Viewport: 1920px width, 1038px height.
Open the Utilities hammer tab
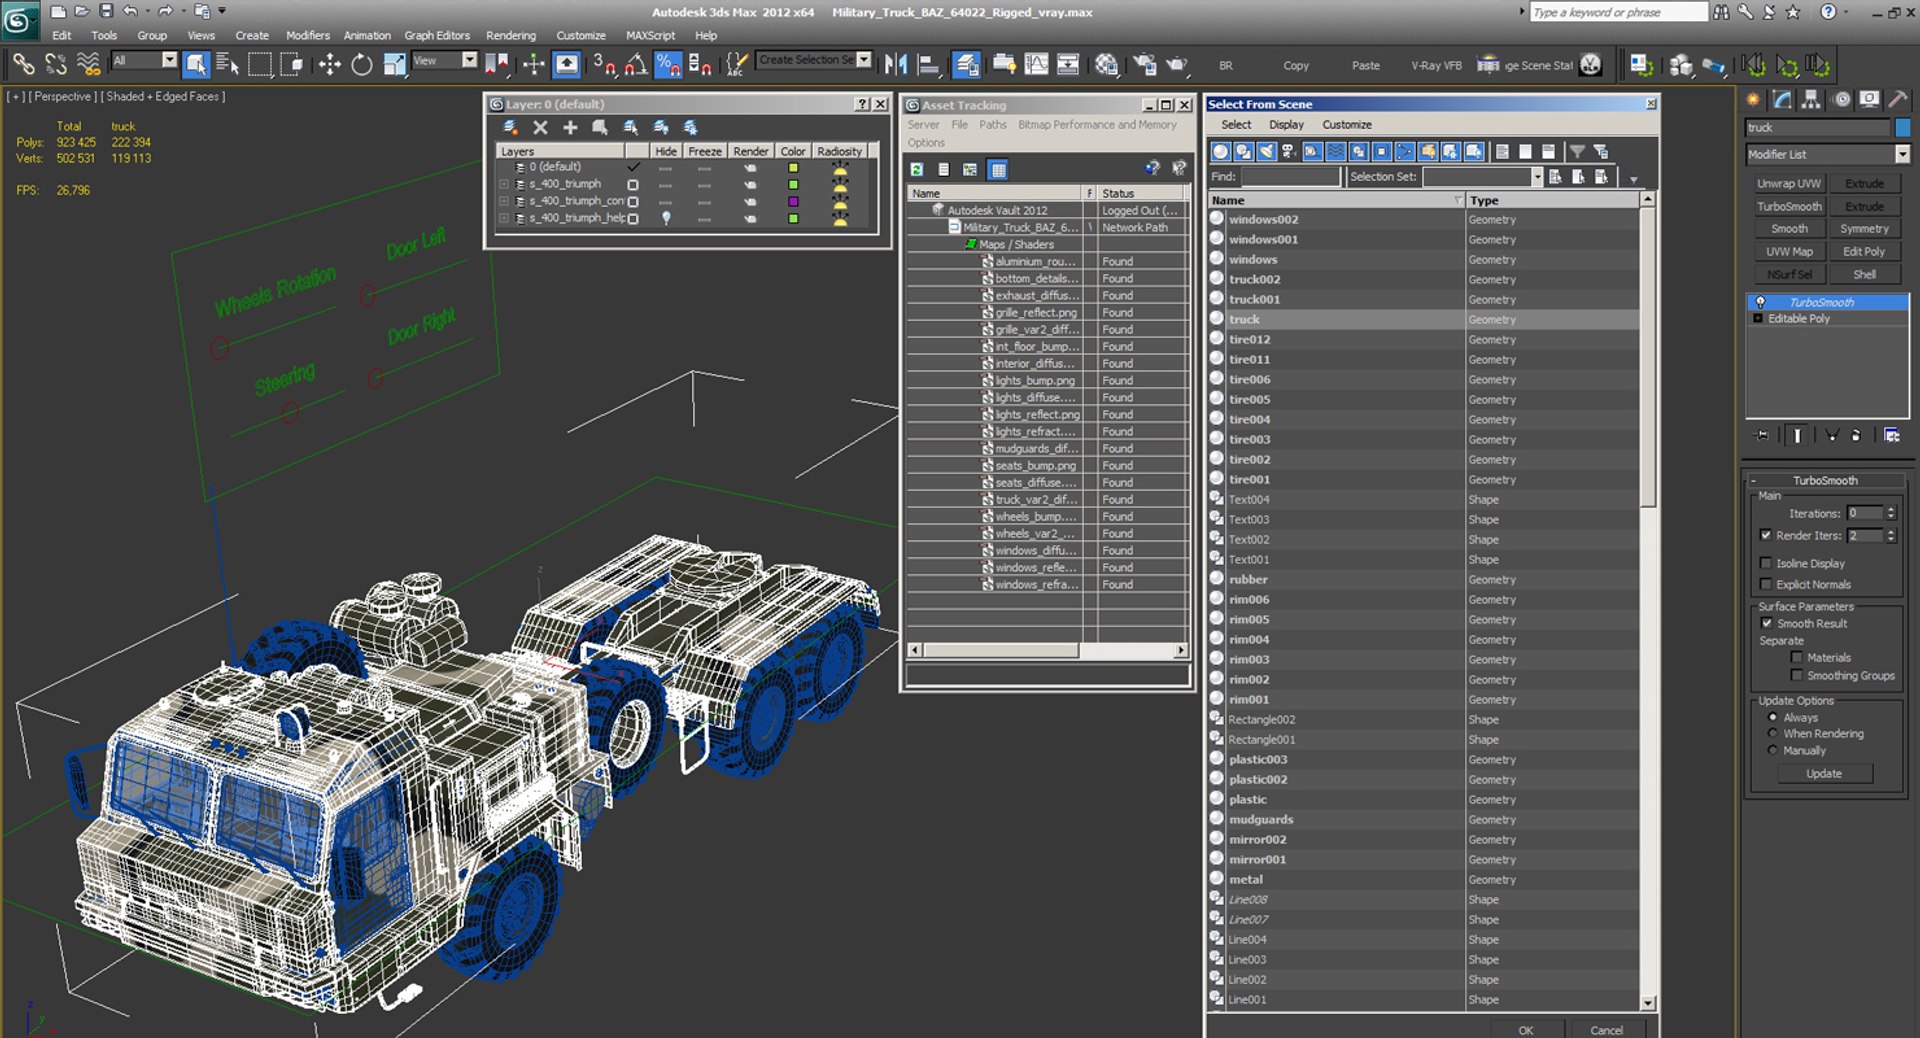pos(1898,99)
